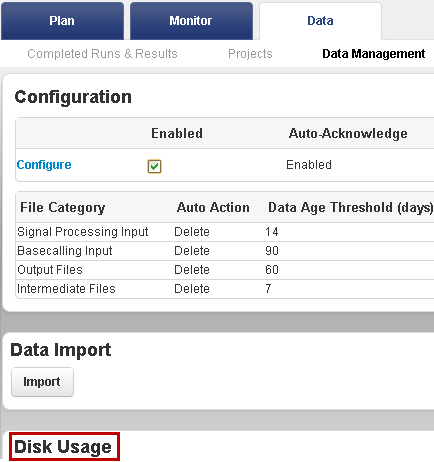434x462 pixels.
Task: Open the Plan tab
Action: coord(62,21)
